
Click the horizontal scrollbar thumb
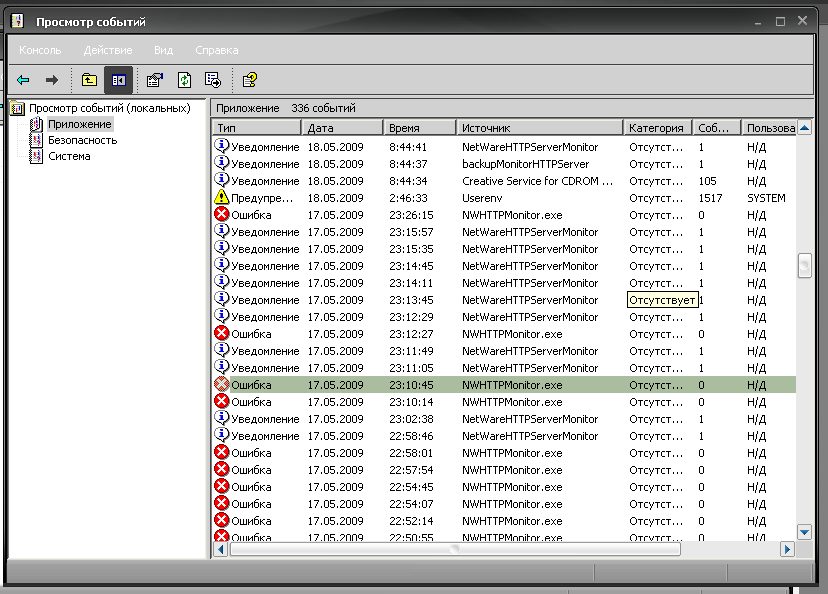point(455,549)
